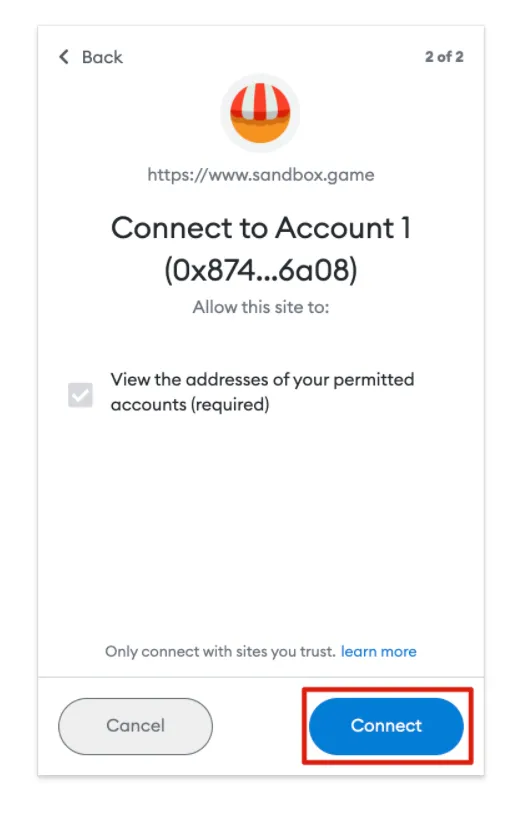The image size is (526, 816).
Task: Click the word trust in footer notice
Action: pos(317,651)
